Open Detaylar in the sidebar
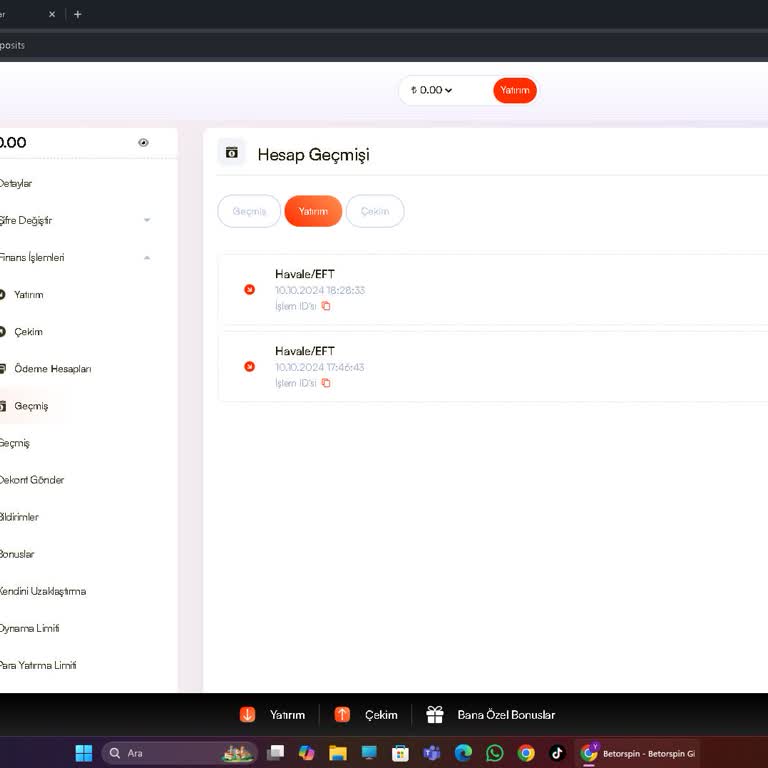768x768 pixels. click(x=15, y=184)
